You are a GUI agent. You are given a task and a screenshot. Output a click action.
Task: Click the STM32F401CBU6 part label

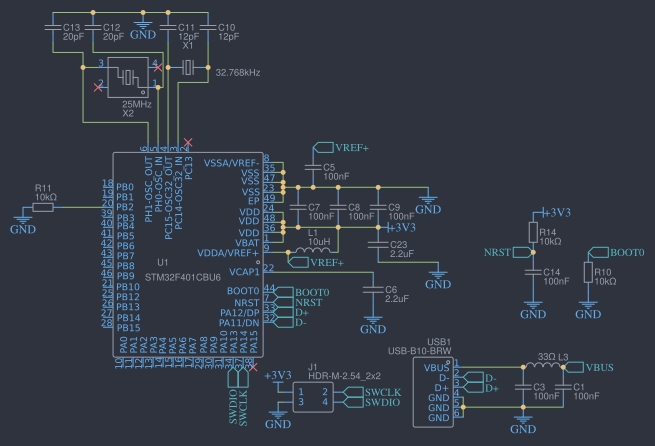pyautogui.click(x=183, y=277)
